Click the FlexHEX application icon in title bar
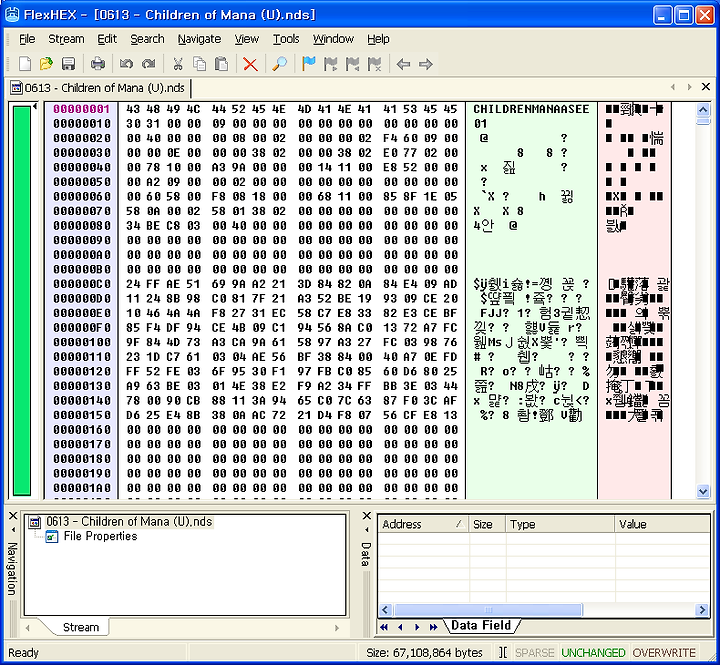This screenshot has height=665, width=720. (x=12, y=15)
